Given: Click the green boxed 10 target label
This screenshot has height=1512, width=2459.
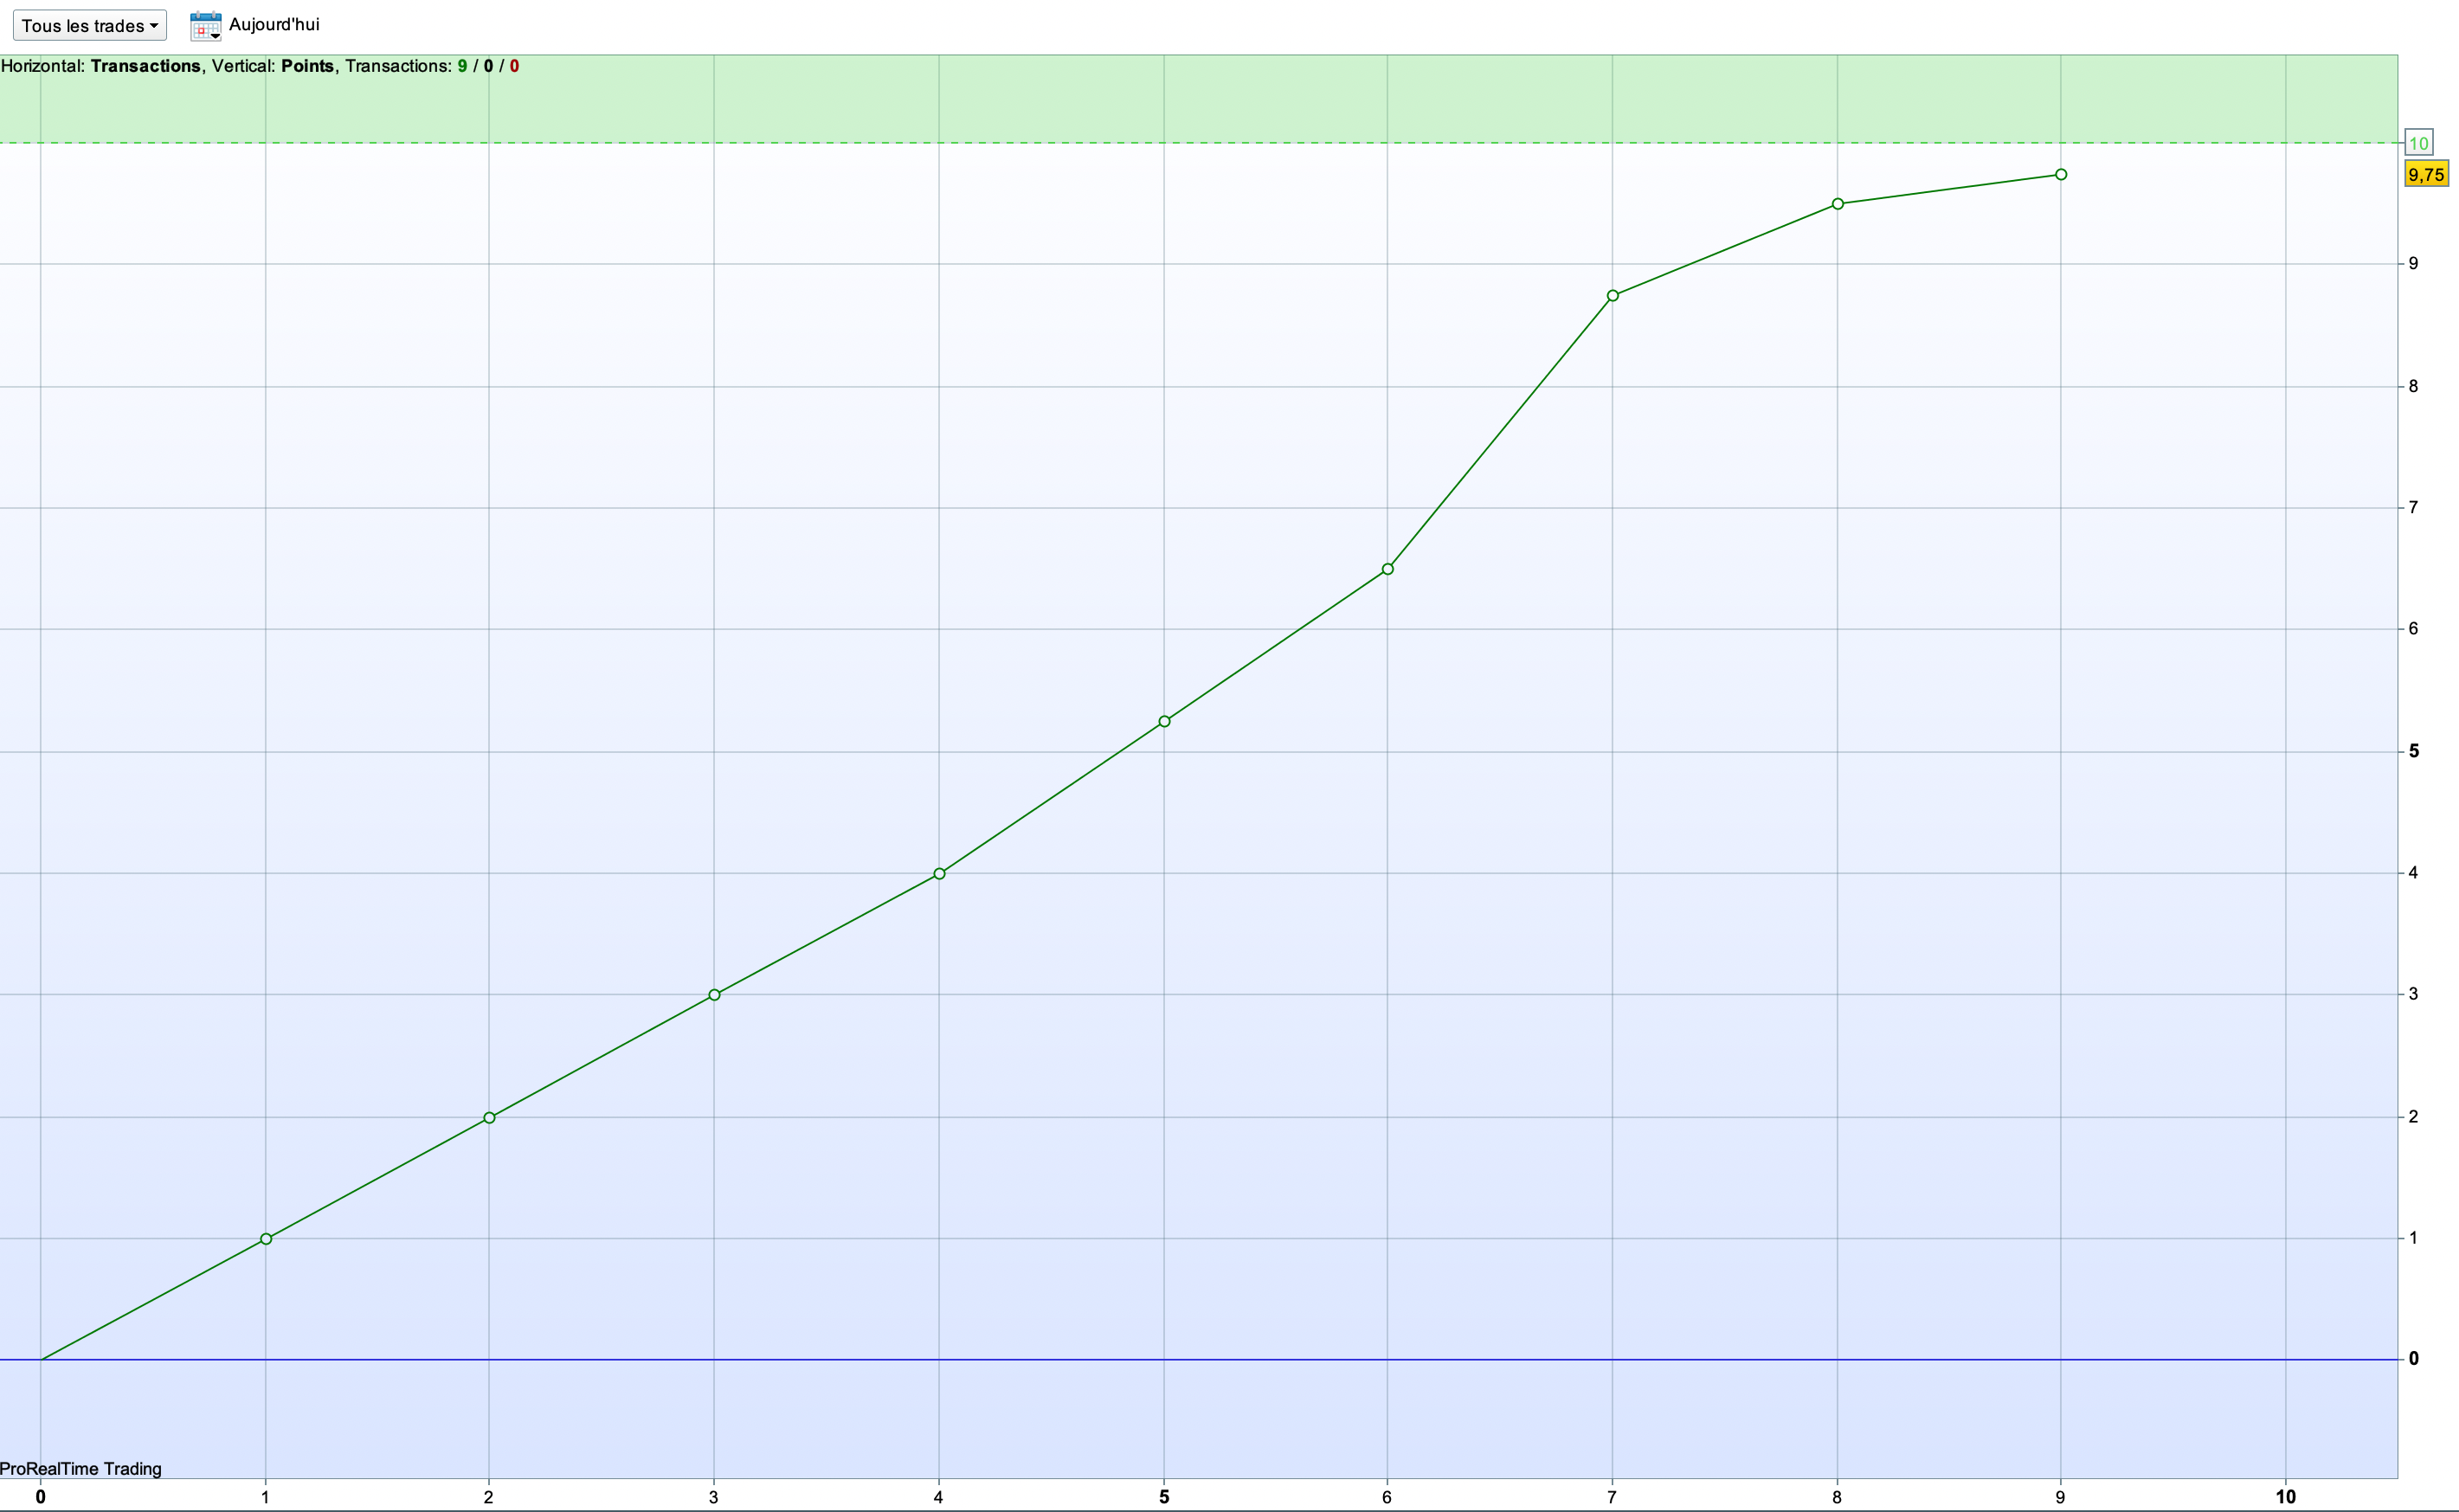Looking at the screenshot, I should point(2418,143).
